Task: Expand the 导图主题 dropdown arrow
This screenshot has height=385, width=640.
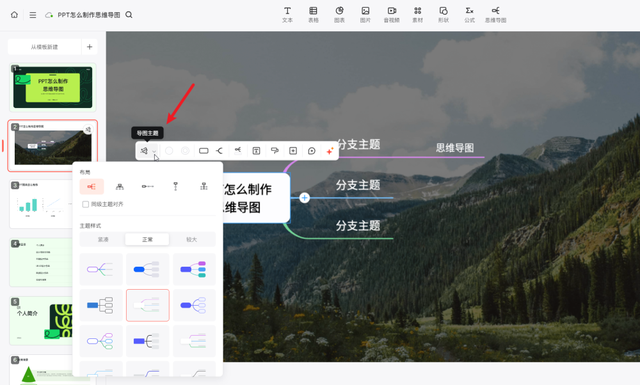Action: [x=154, y=151]
